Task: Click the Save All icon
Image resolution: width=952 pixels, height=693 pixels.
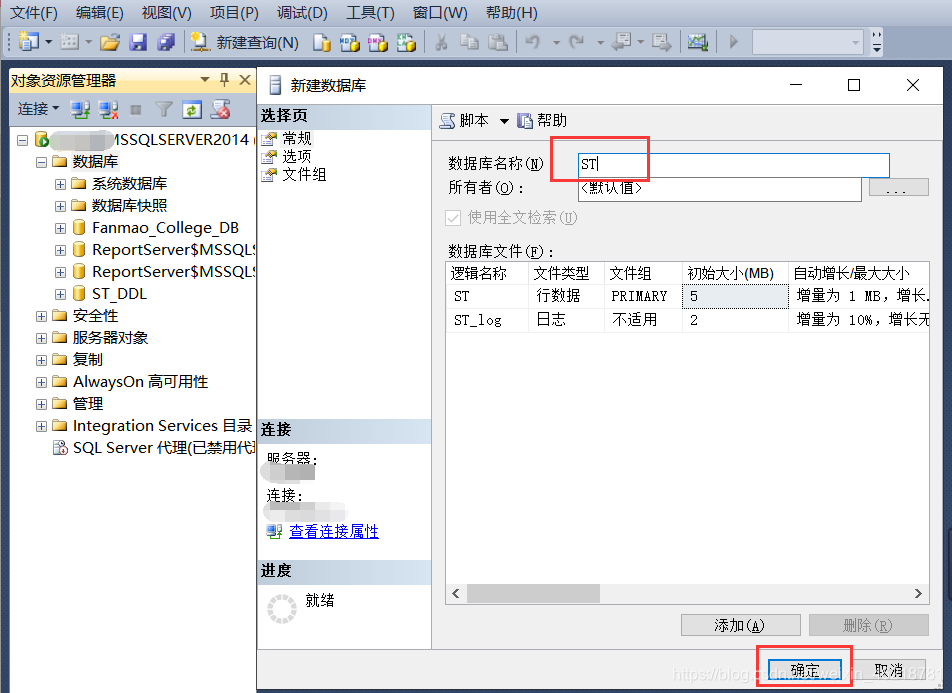Action: pyautogui.click(x=166, y=42)
